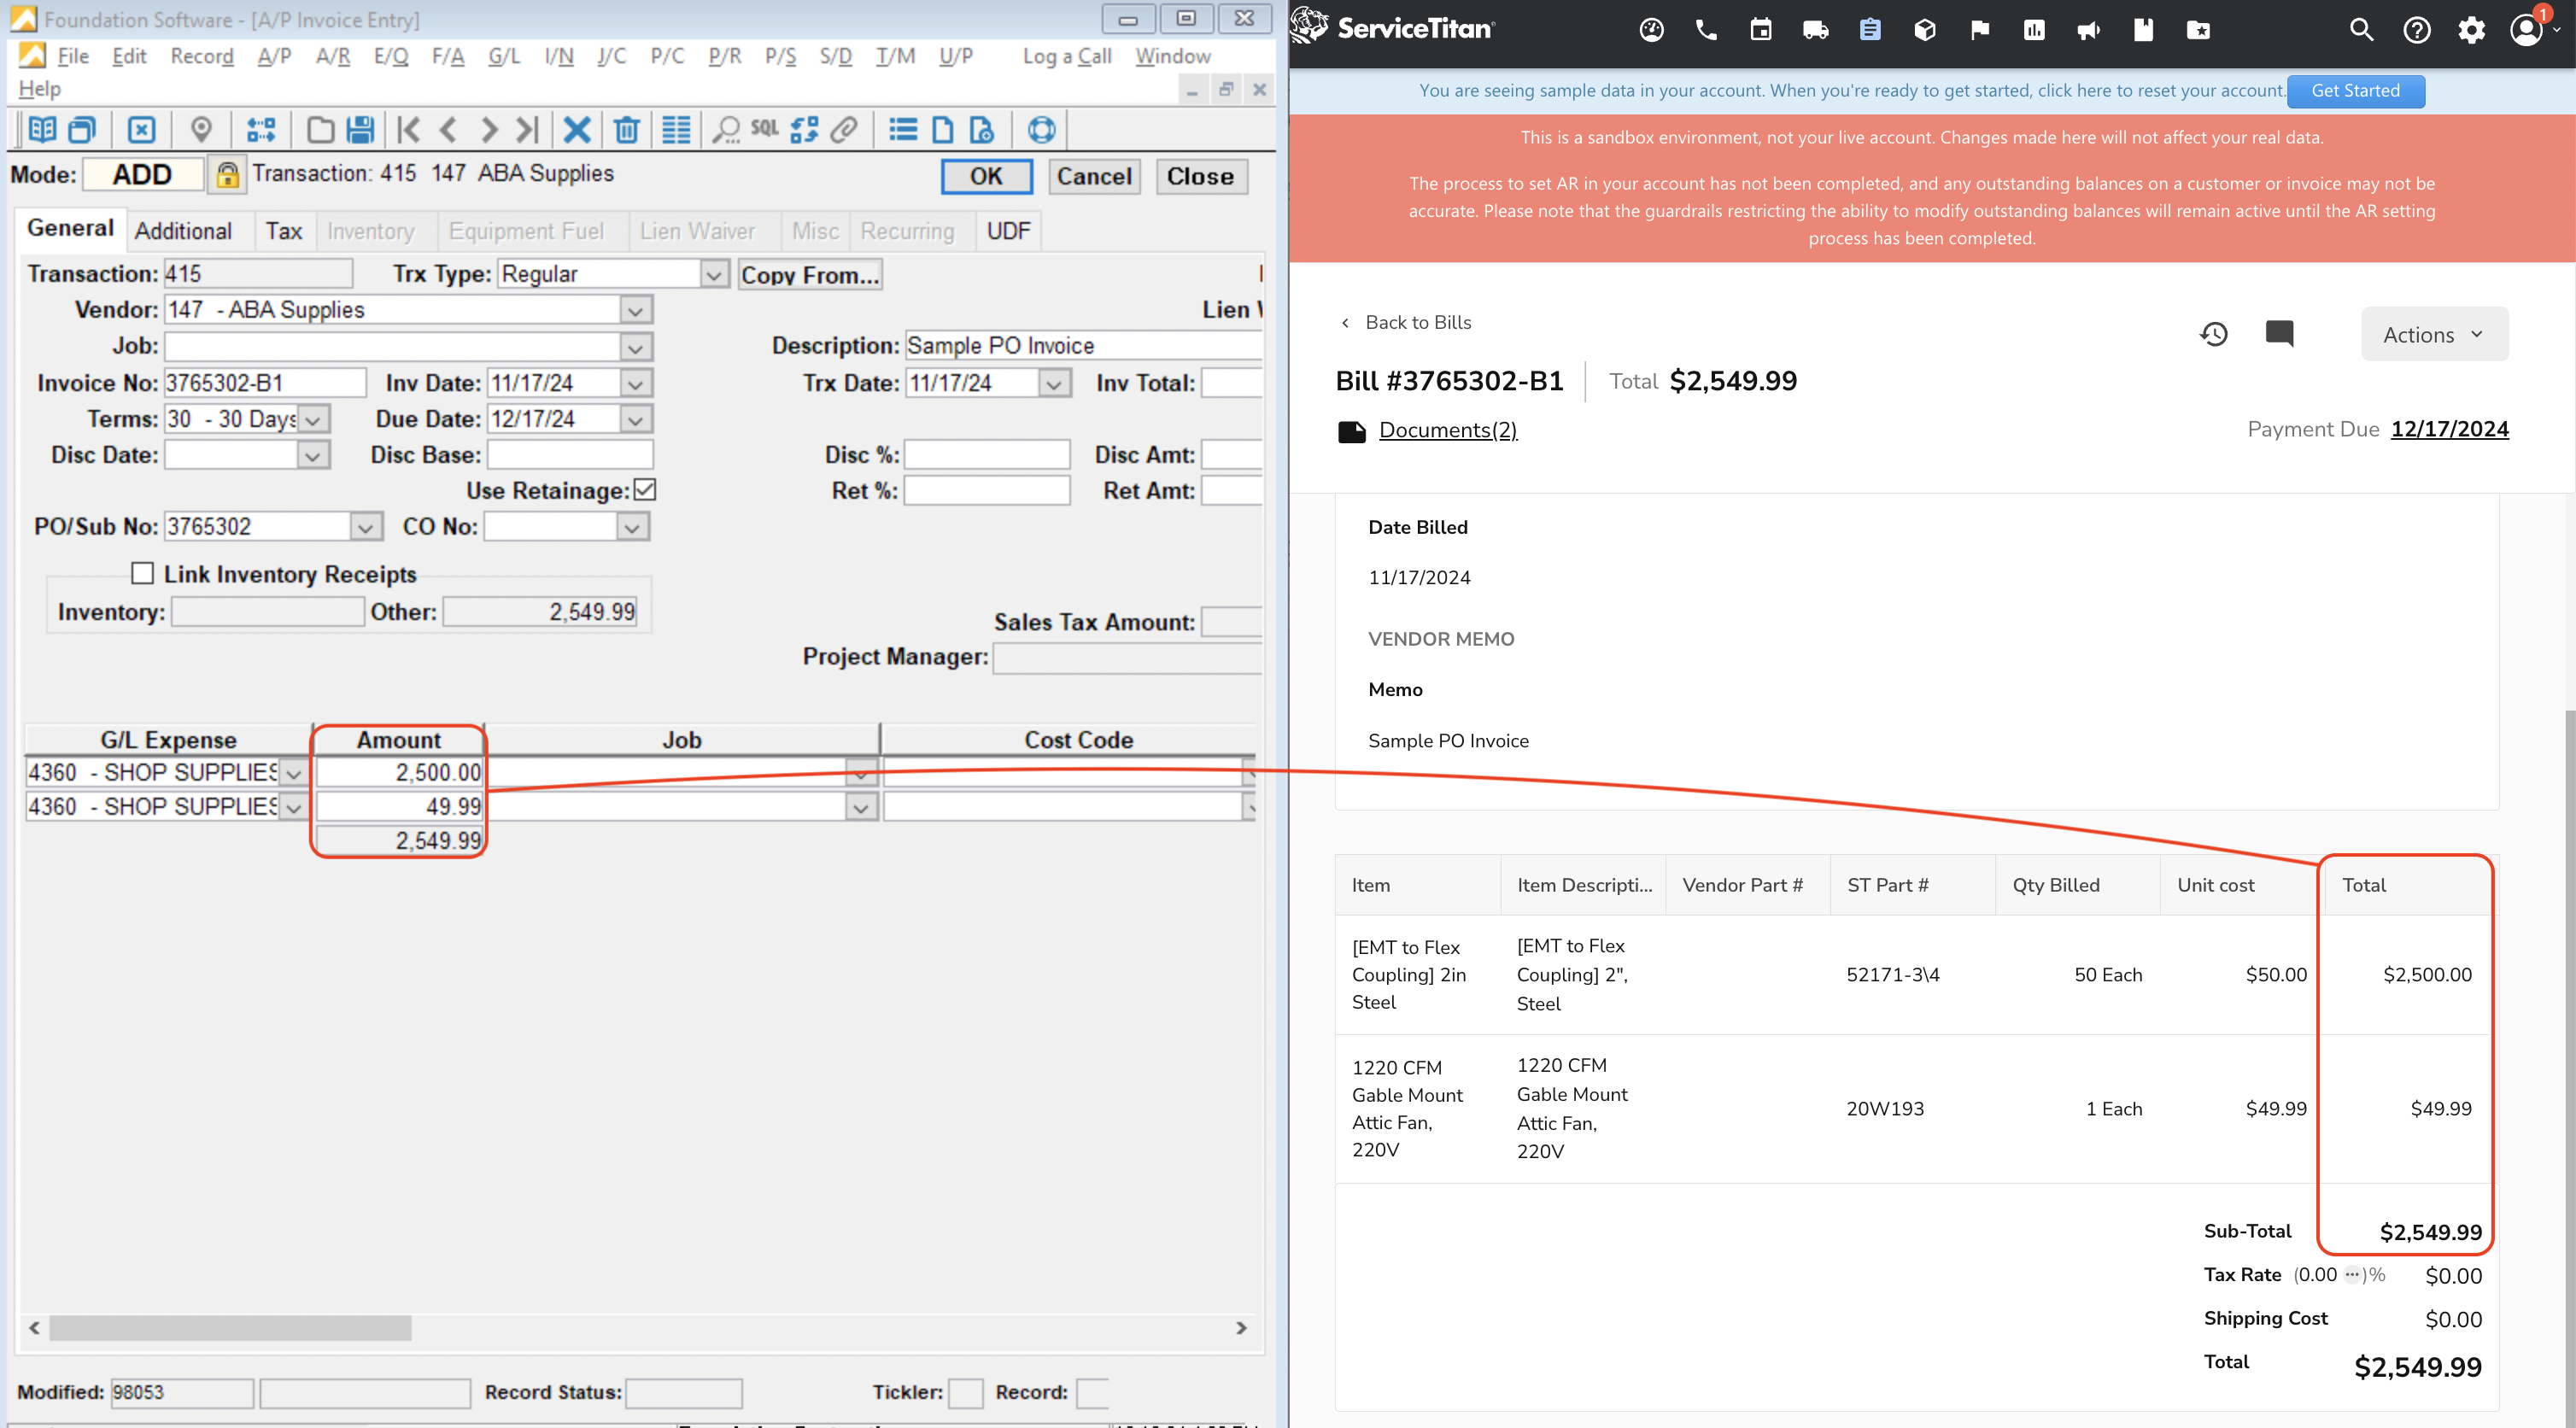Click the open book icon in Foundation toolbar
The width and height of the screenshot is (2576, 1428).
[42, 130]
